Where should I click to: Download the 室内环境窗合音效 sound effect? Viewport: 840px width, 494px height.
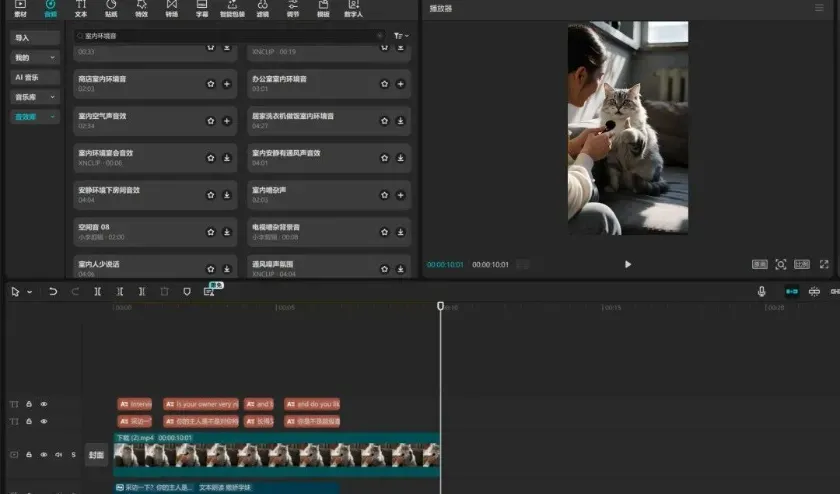pyautogui.click(x=227, y=158)
